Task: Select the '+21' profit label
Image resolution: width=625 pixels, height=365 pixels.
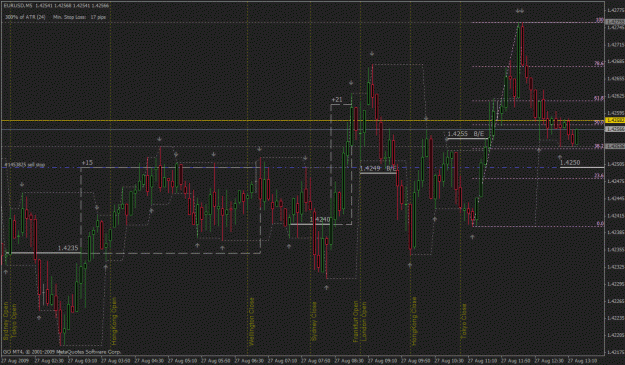Action: point(337,100)
